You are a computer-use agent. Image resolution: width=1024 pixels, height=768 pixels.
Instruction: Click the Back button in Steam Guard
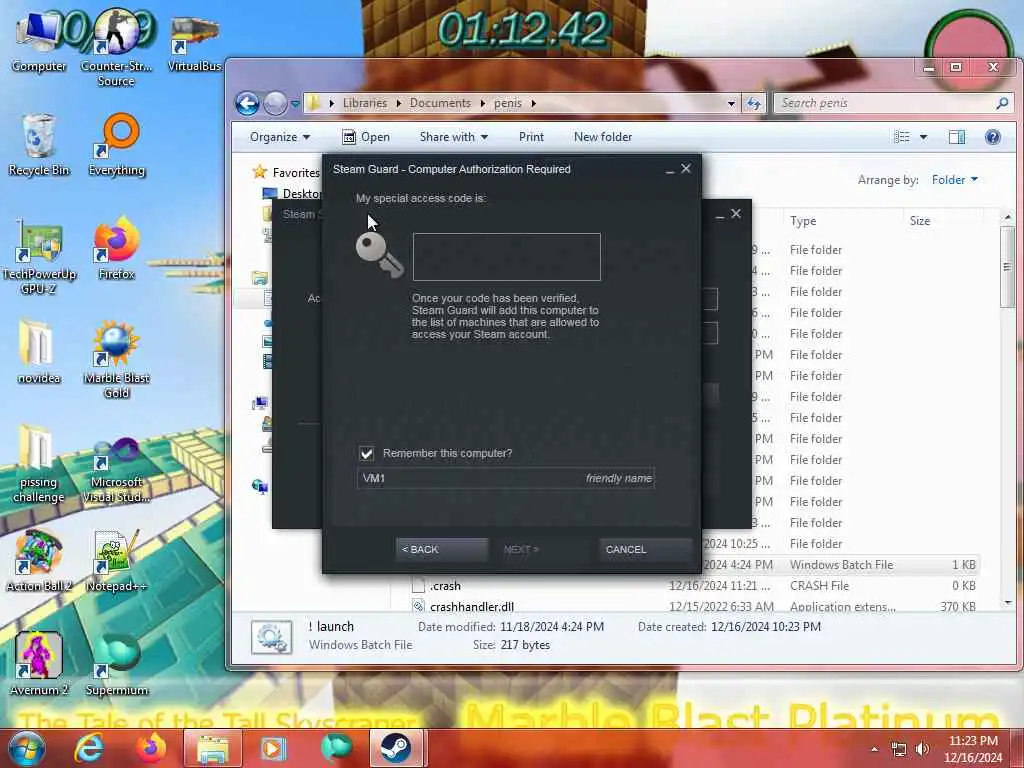441,549
